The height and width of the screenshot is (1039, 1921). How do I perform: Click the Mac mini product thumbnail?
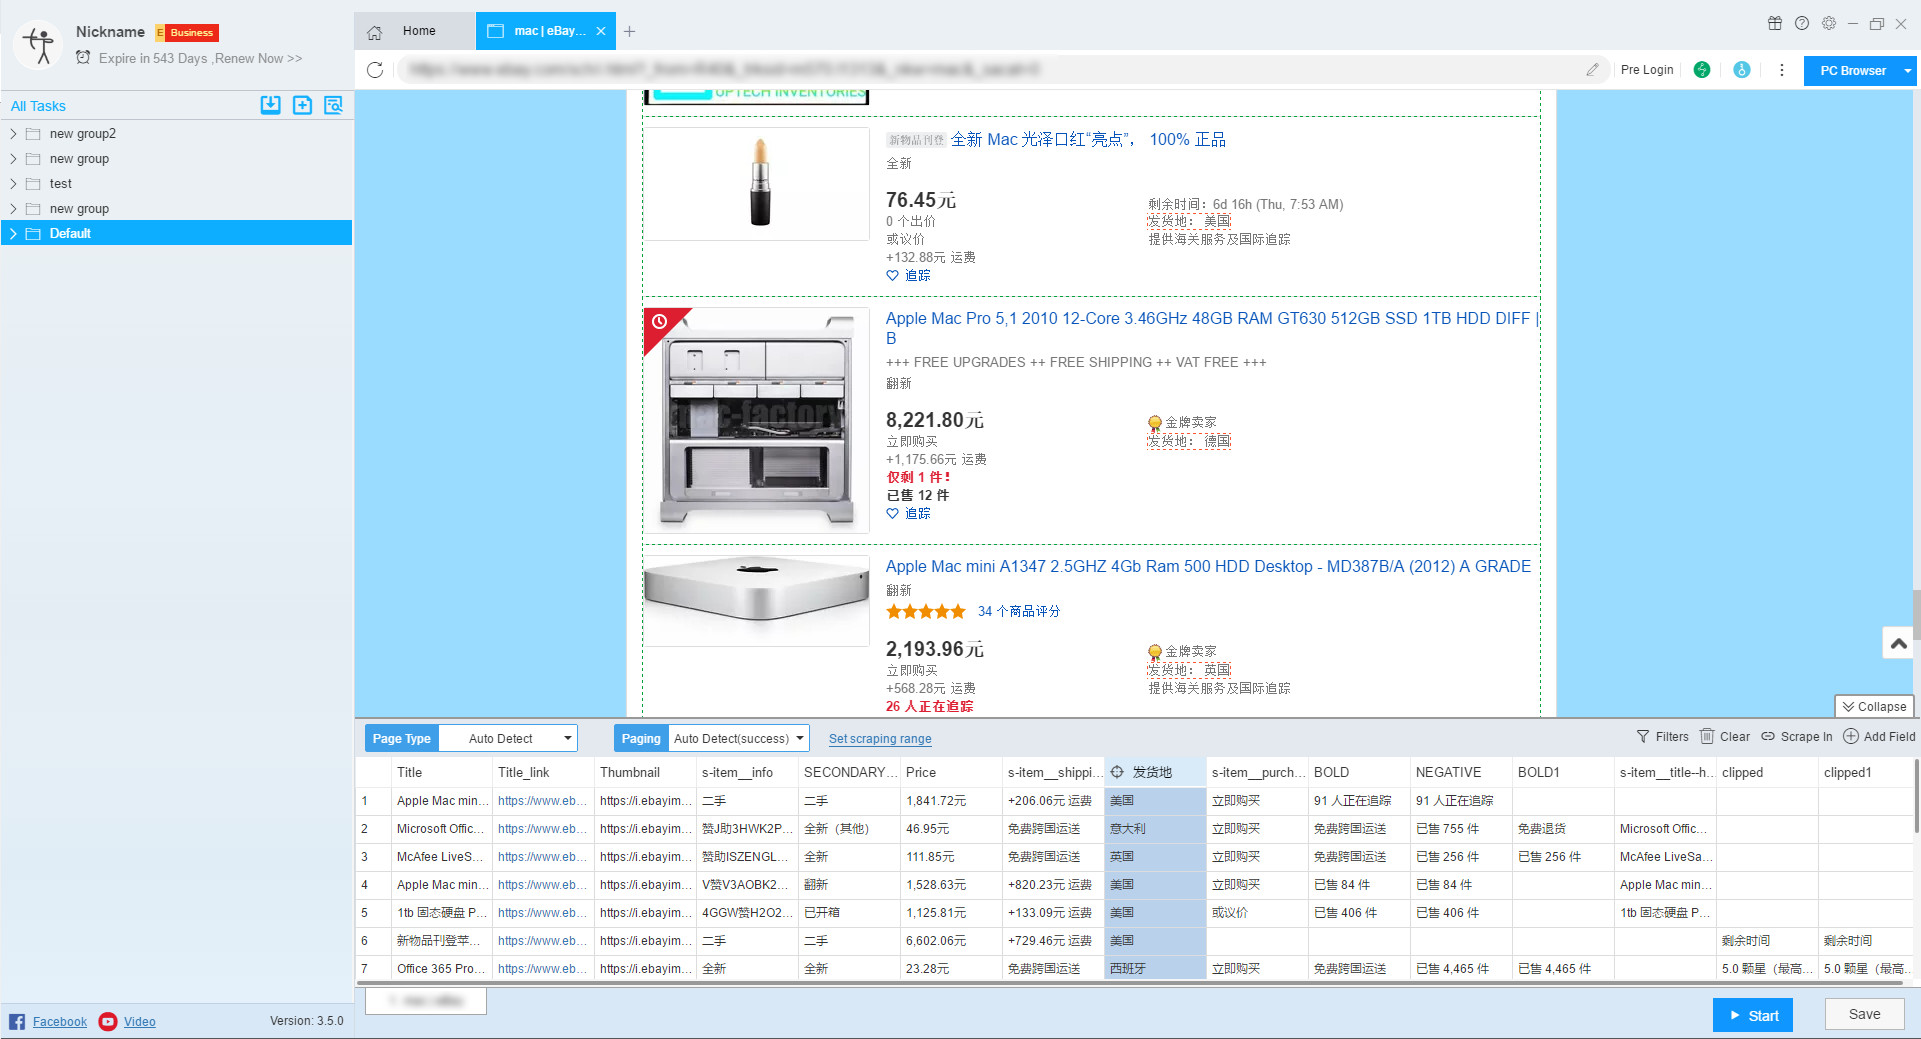tap(757, 600)
